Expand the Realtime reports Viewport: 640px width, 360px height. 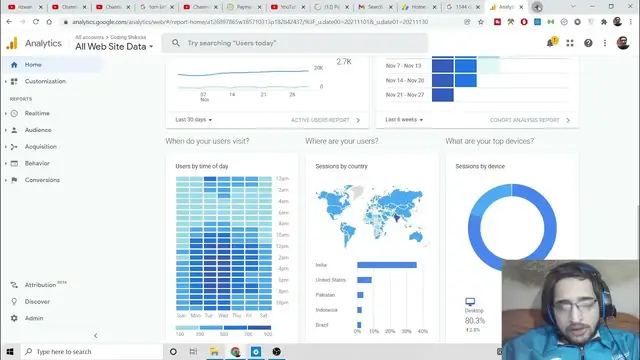(x=37, y=113)
